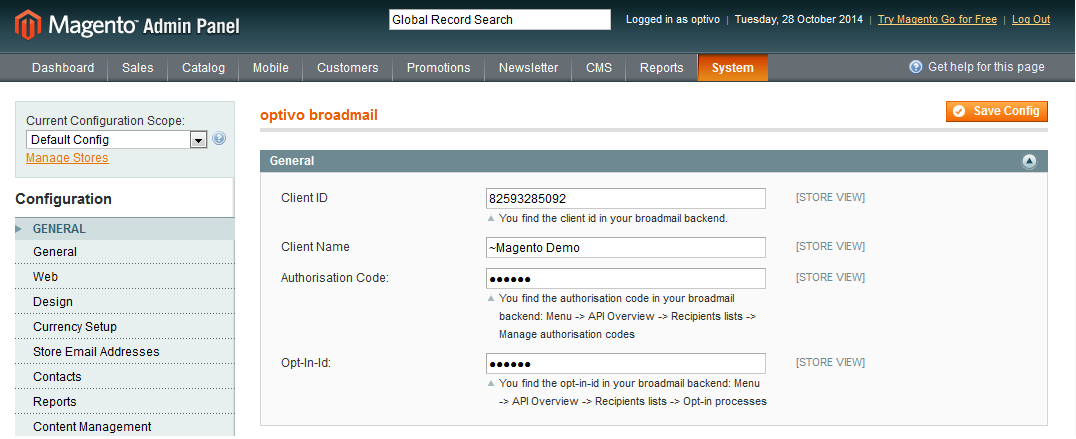Open the Reports menu

[x=662, y=68]
